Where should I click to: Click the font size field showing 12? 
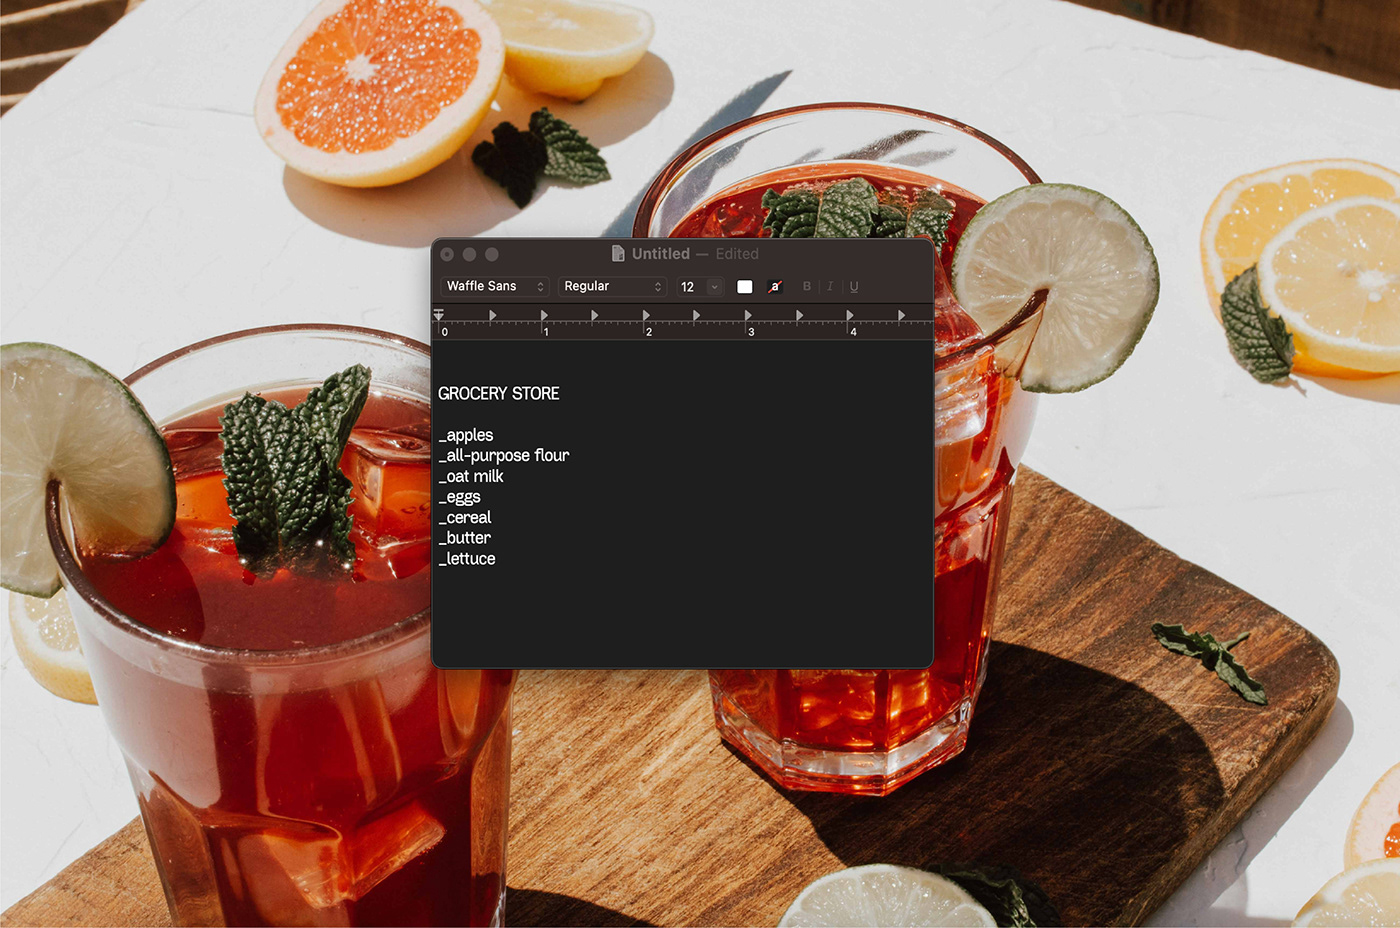click(x=691, y=287)
